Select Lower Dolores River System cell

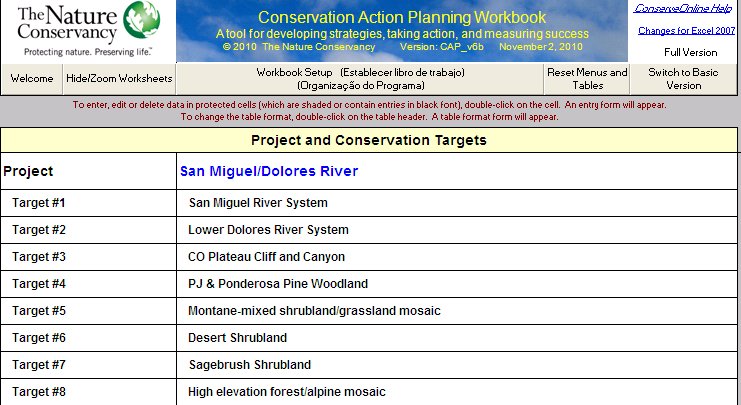457,230
